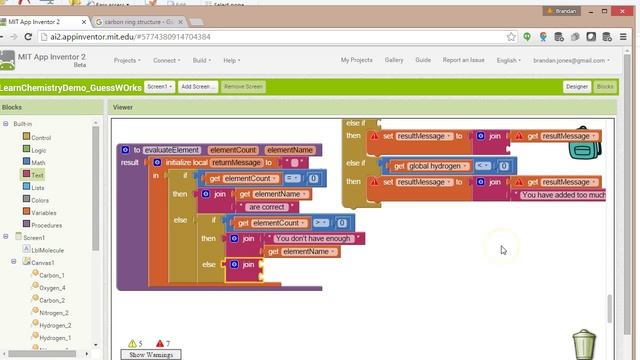Select Hydrogen_1 component
Image resolution: width=640 pixels, height=360 pixels.
(55, 338)
